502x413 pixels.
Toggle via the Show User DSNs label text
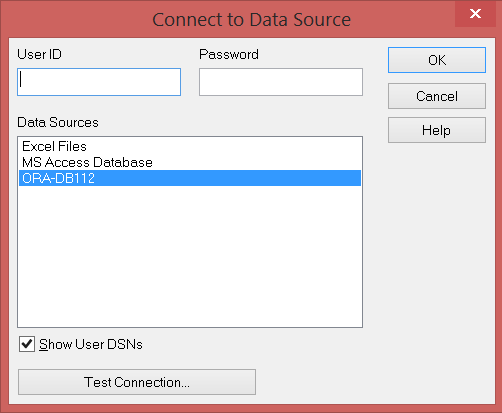coord(91,344)
